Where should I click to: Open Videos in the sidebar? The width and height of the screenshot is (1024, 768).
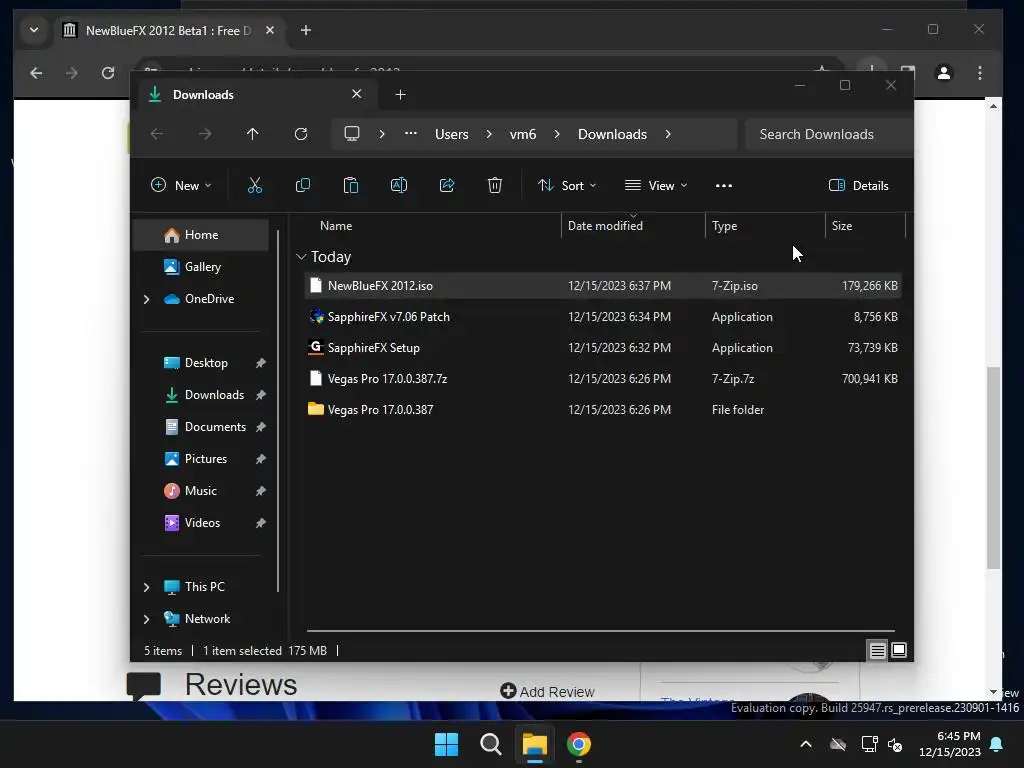click(200, 522)
